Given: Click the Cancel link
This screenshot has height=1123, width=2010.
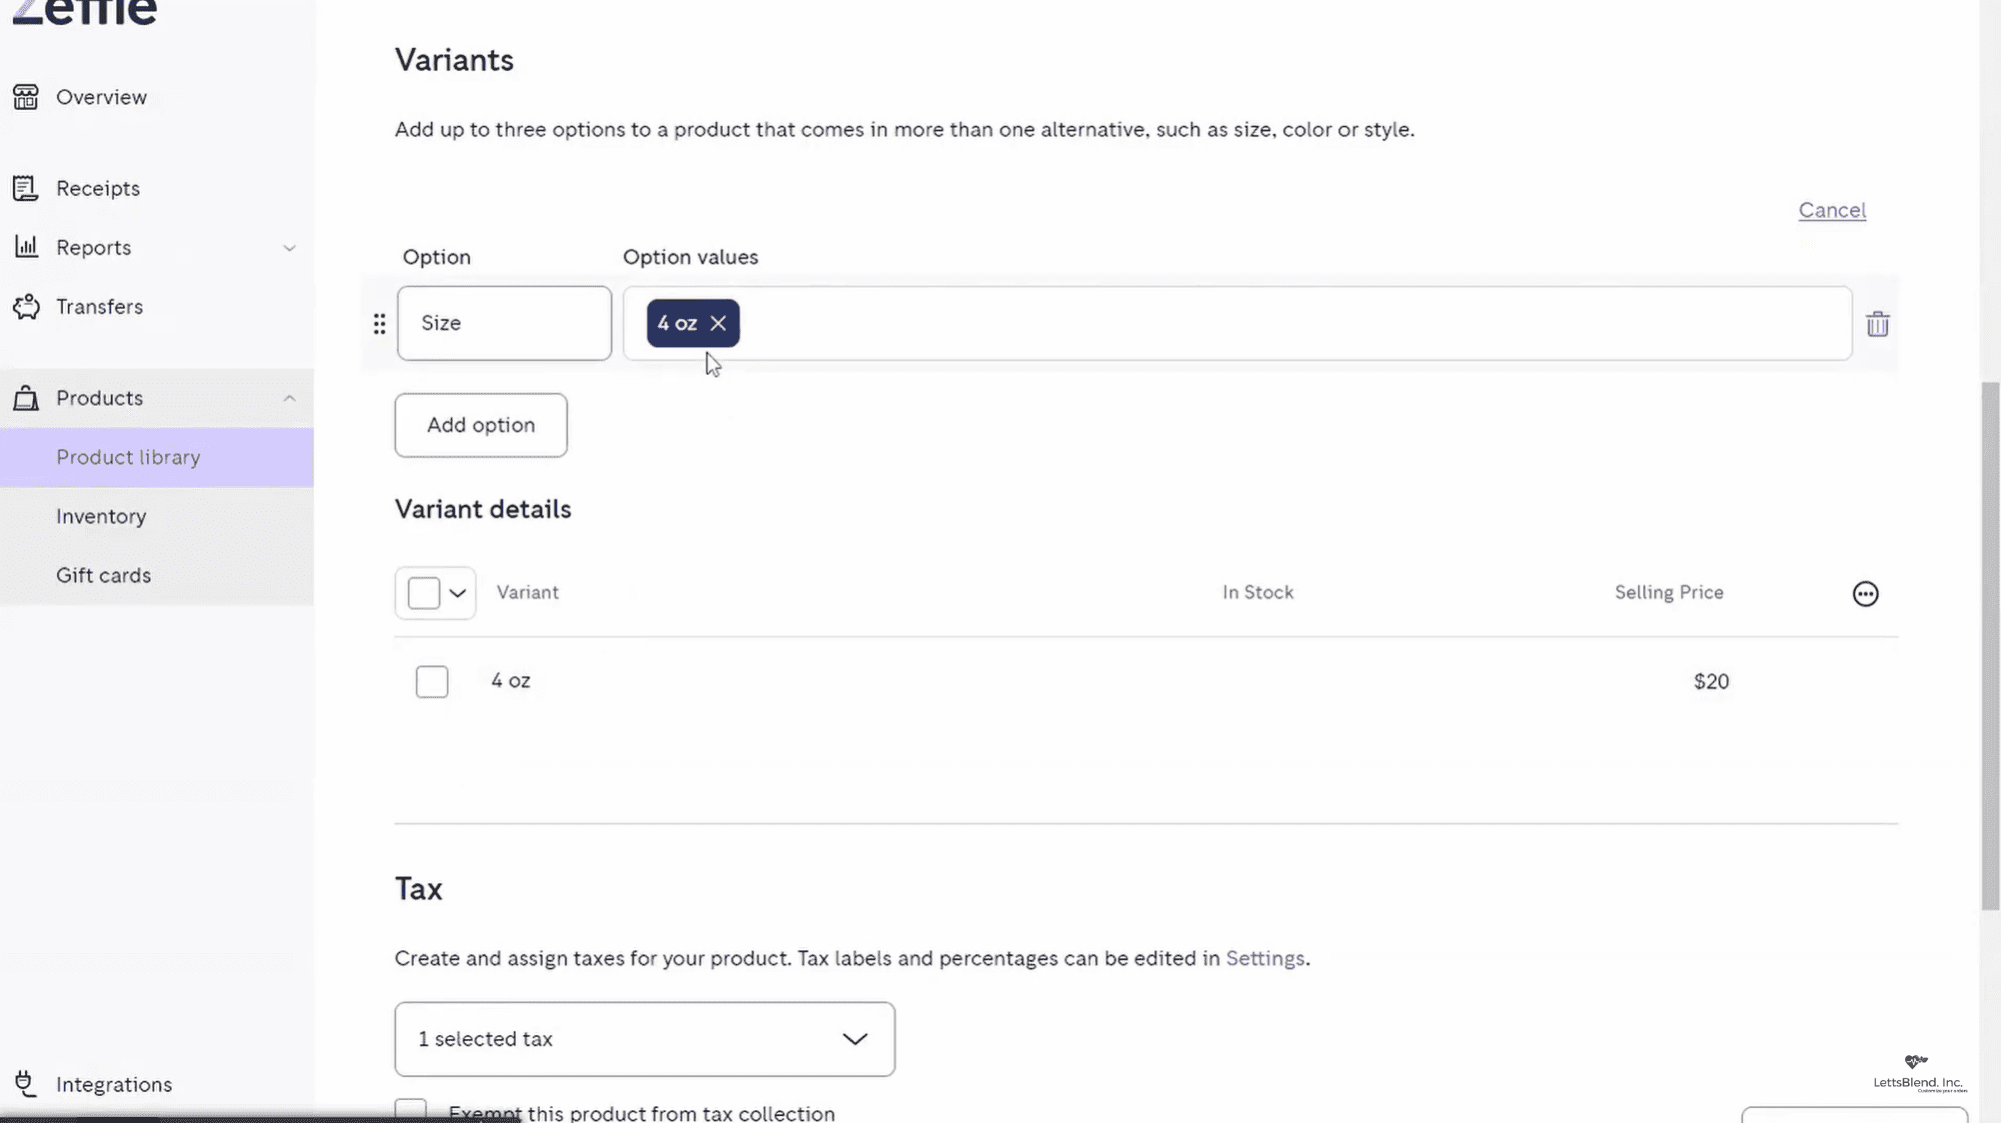Looking at the screenshot, I should coord(1831,210).
